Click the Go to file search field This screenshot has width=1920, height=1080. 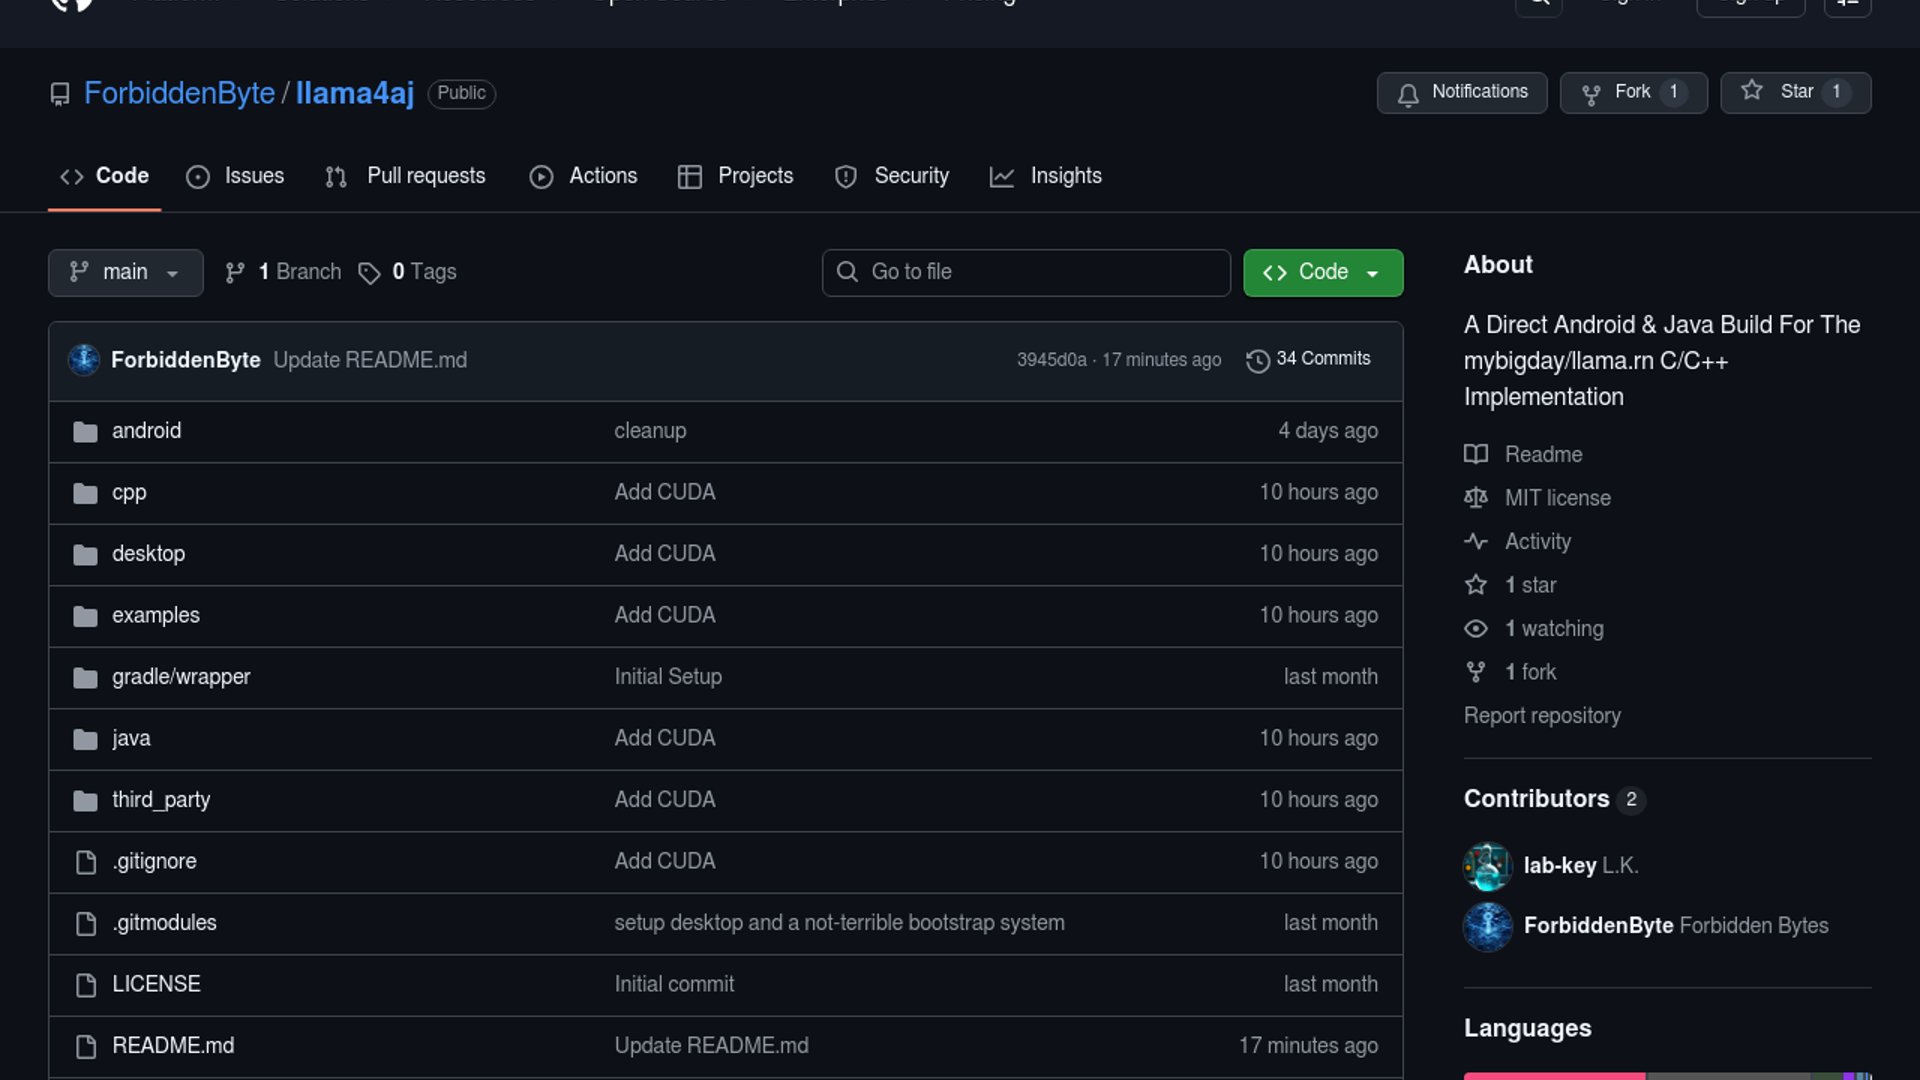pos(1026,272)
